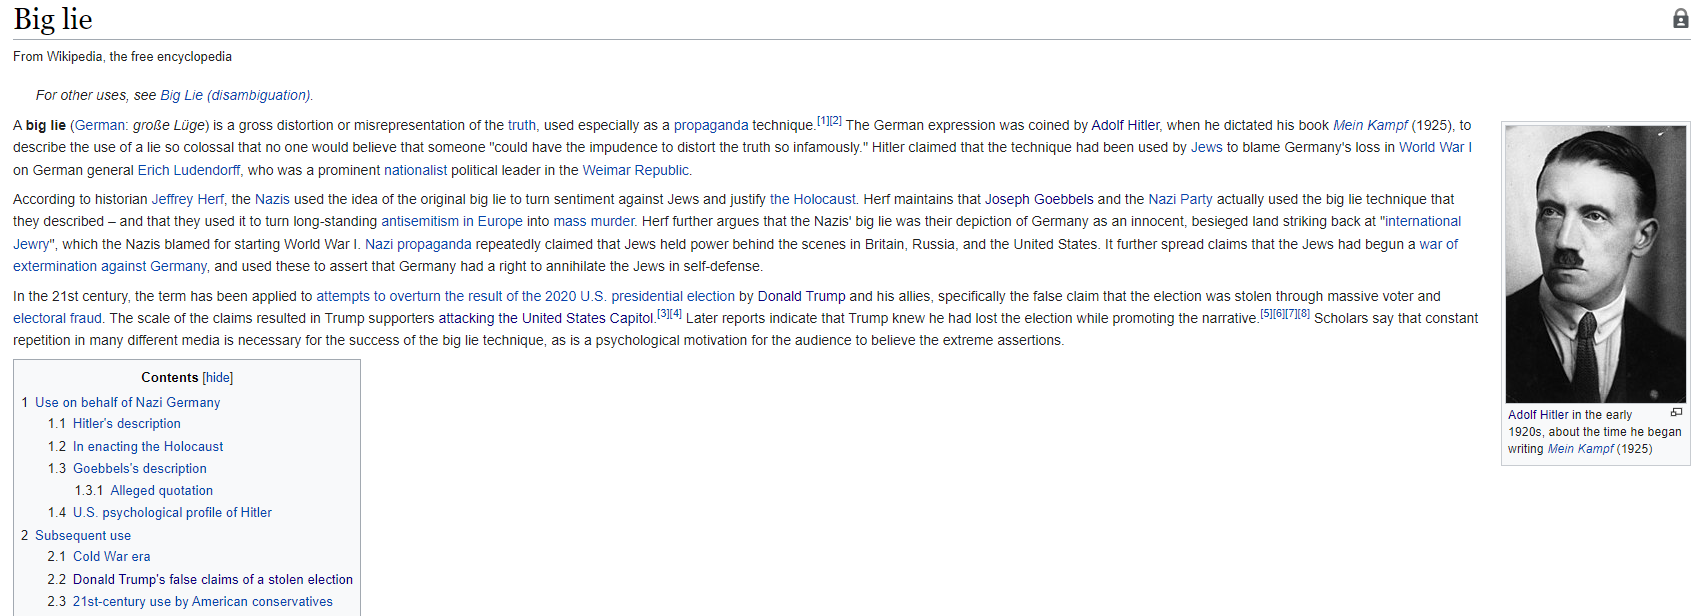Open section 1.4 U.S. psychological profile of Hitler

(x=172, y=513)
